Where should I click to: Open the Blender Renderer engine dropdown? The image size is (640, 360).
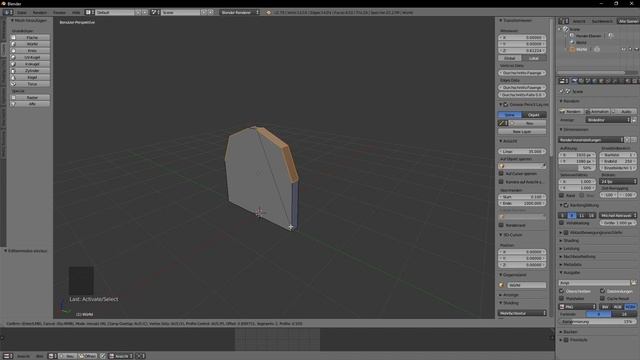point(240,12)
